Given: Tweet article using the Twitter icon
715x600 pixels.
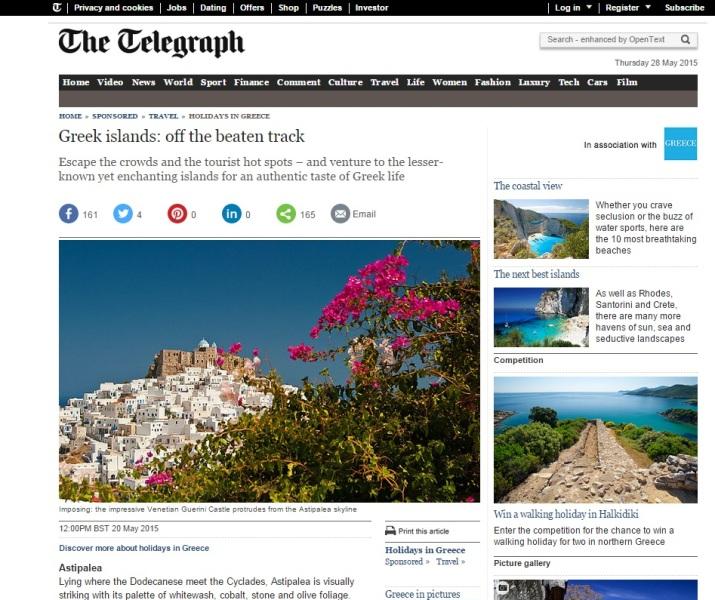Looking at the screenshot, I should tap(123, 214).
